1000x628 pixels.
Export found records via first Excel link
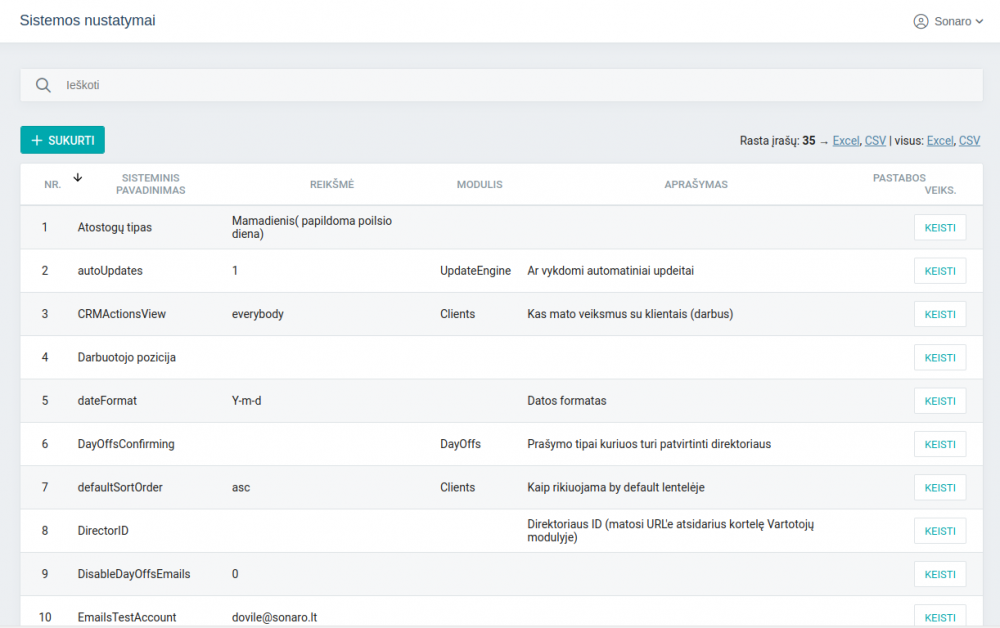846,141
